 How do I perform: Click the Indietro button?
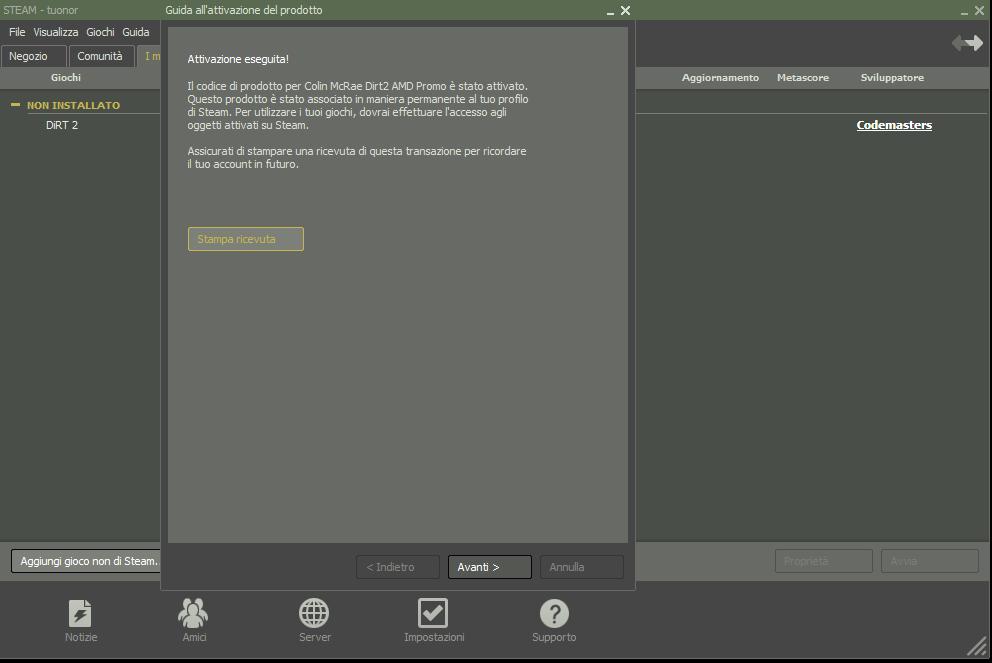click(397, 567)
